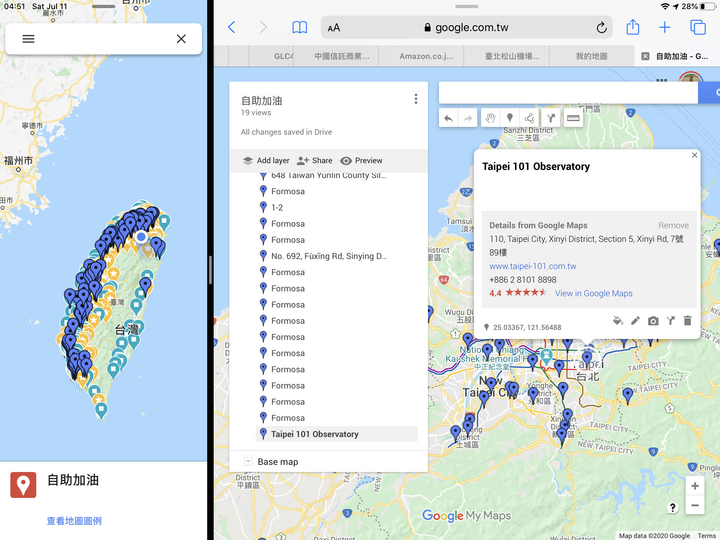Show all Safari tabs overview
Screen dimensions: 720x540
(698, 28)
